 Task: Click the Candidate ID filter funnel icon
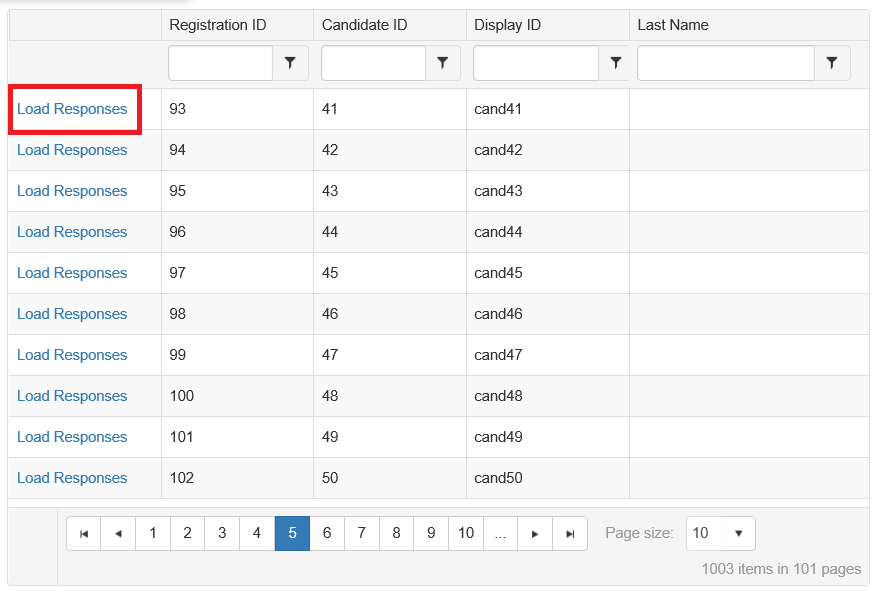(x=442, y=63)
